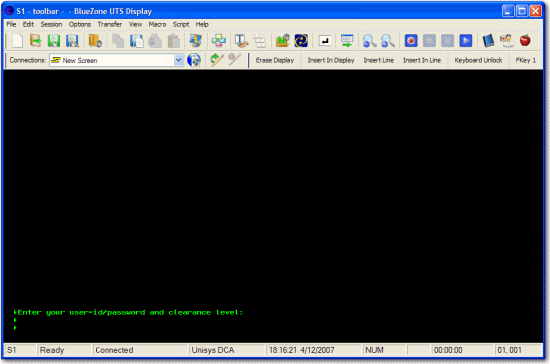
Task: Click the grayed-out copy pages icon
Action: pyautogui.click(x=118, y=41)
